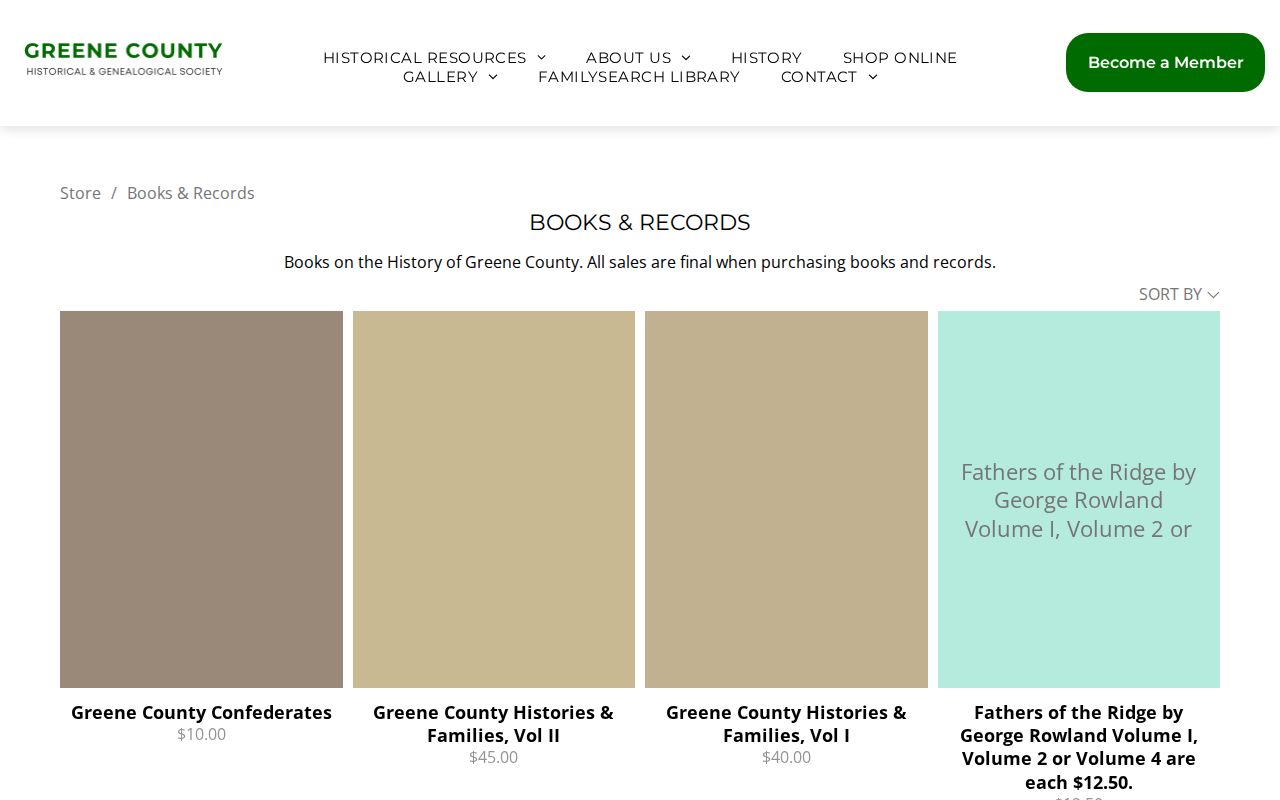Click the Books & Records page heading

click(x=640, y=222)
